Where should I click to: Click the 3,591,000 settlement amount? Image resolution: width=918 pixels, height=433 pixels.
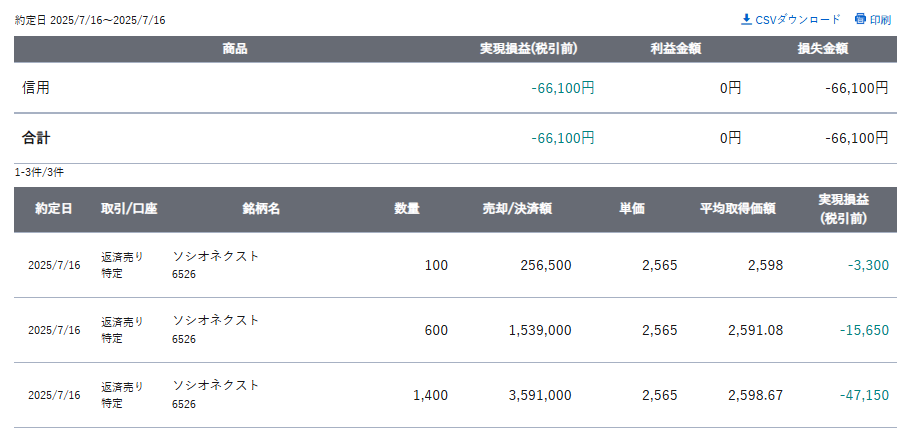540,396
